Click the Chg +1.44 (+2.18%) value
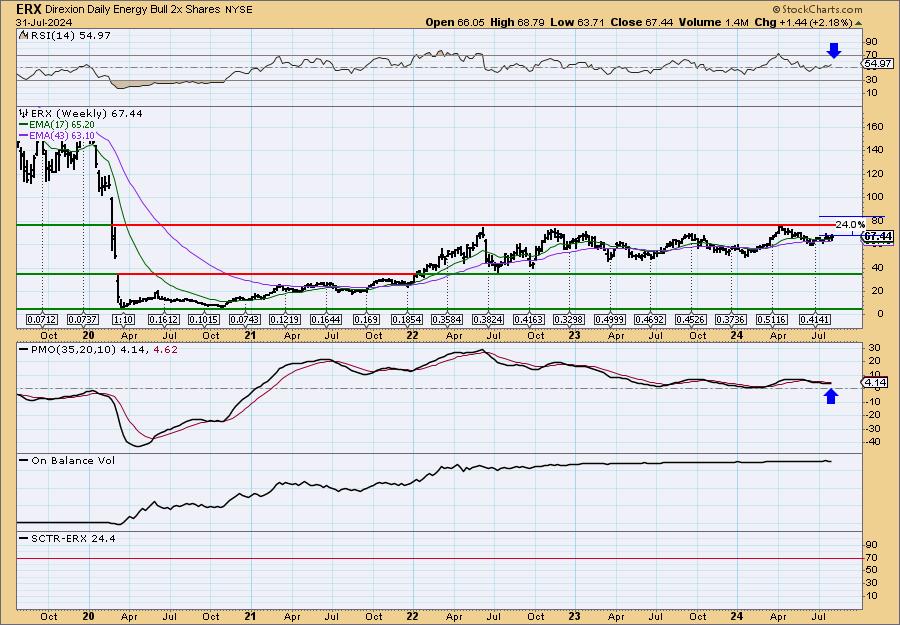 (804, 22)
